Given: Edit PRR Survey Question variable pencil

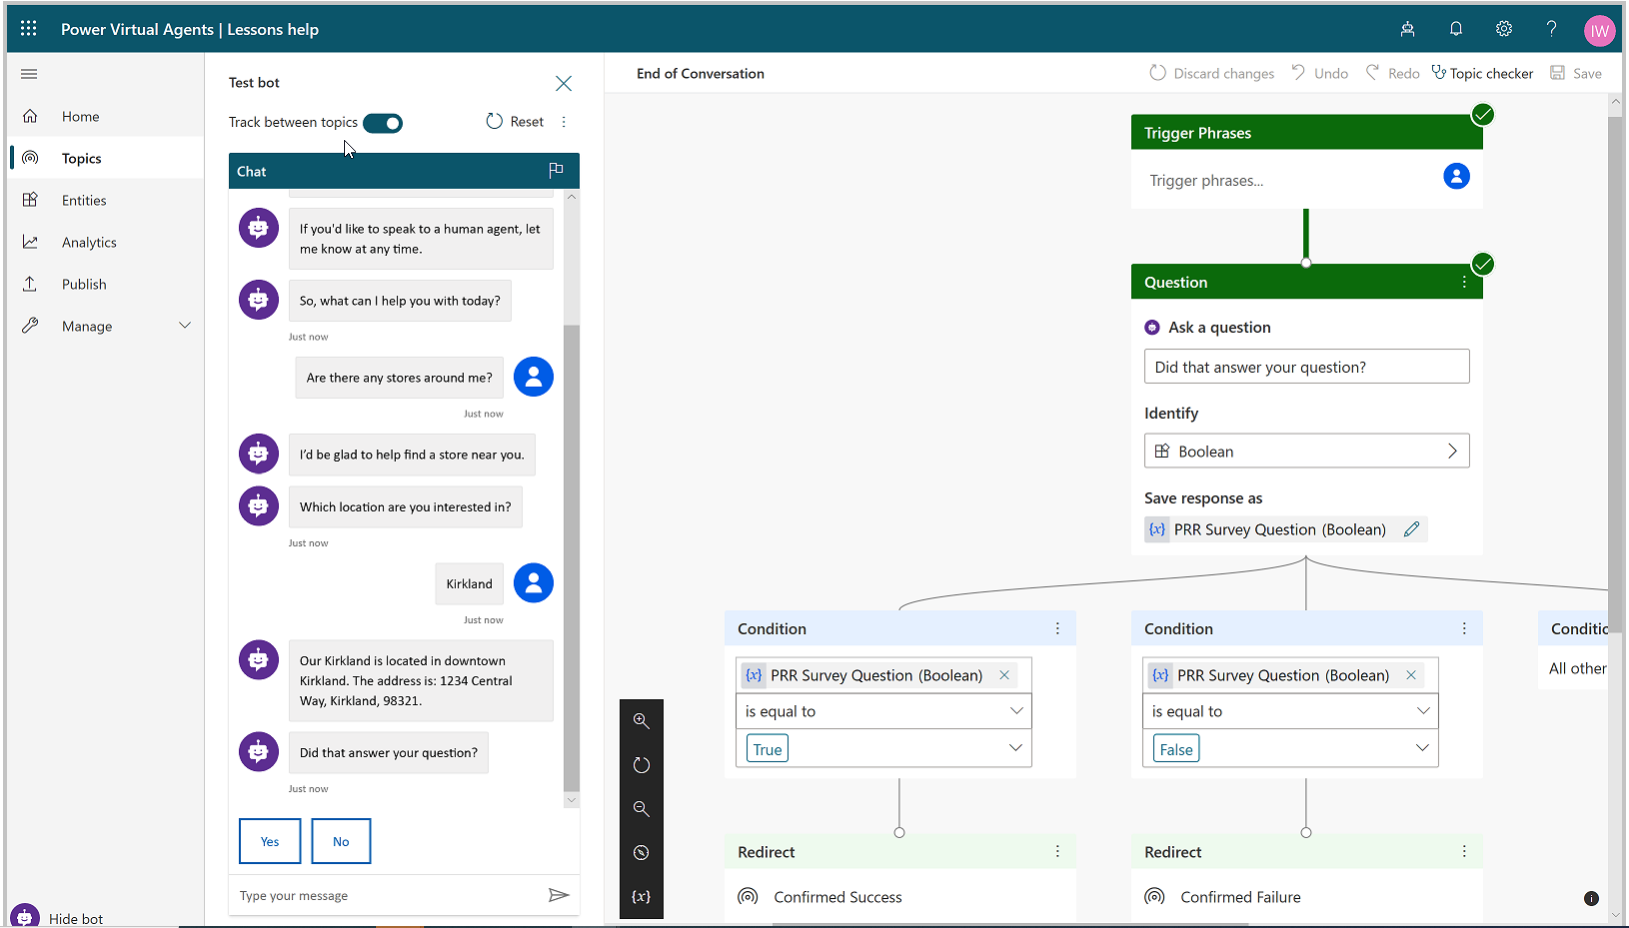Looking at the screenshot, I should tap(1411, 529).
